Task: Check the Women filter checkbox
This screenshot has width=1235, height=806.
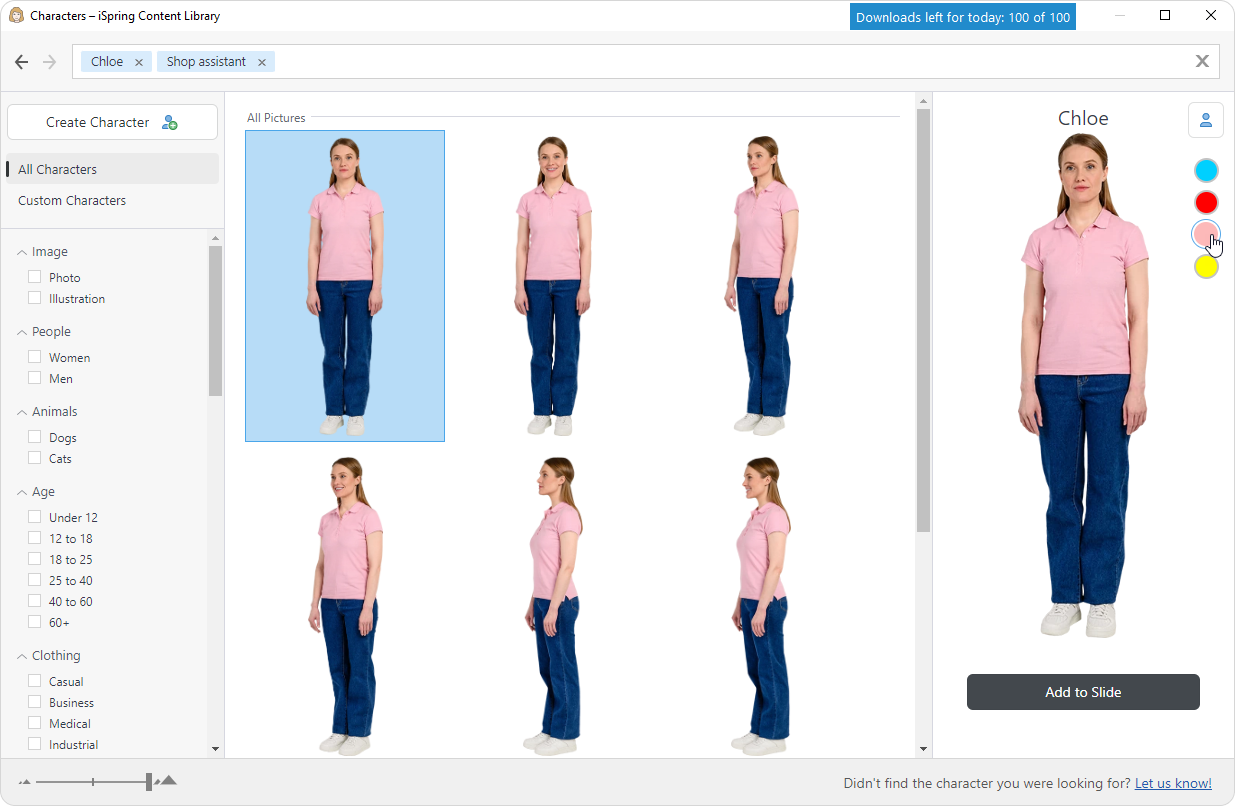Action: point(35,357)
